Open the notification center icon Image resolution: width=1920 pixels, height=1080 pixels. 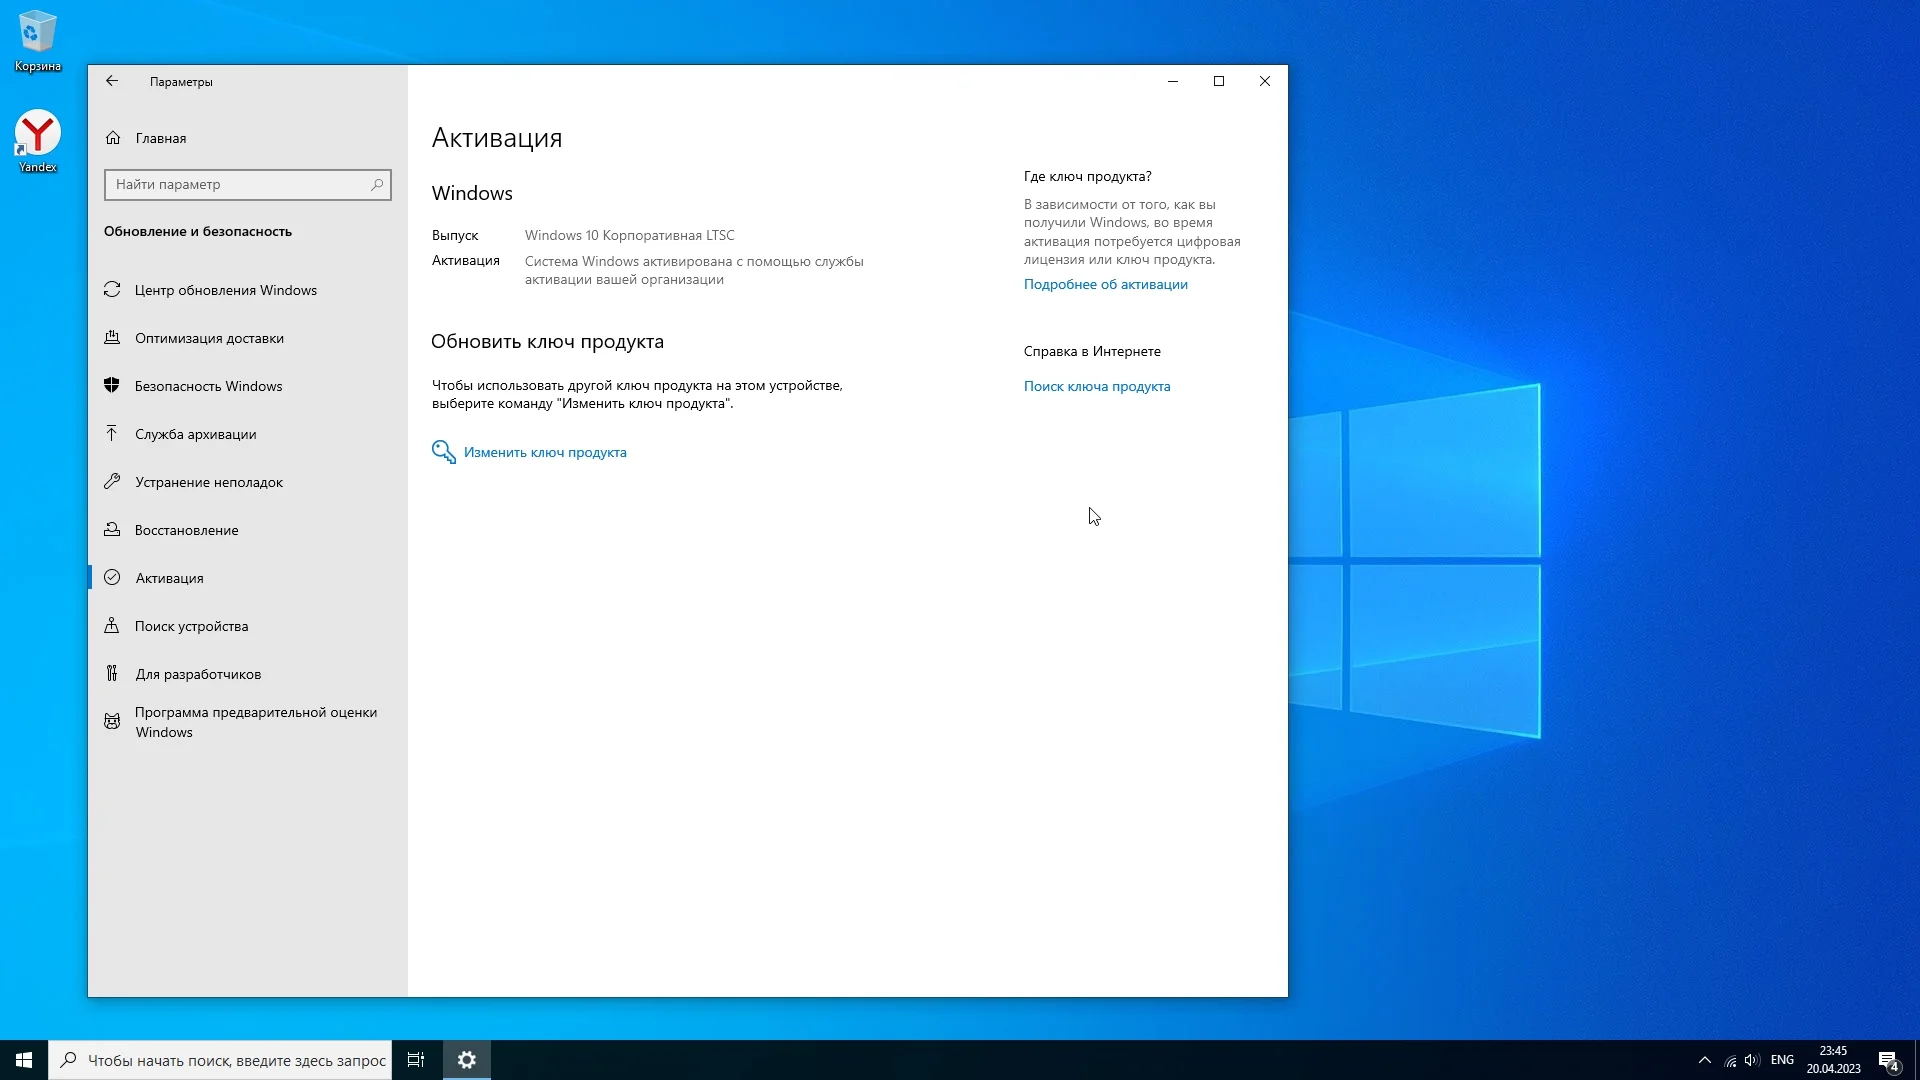point(1888,1060)
